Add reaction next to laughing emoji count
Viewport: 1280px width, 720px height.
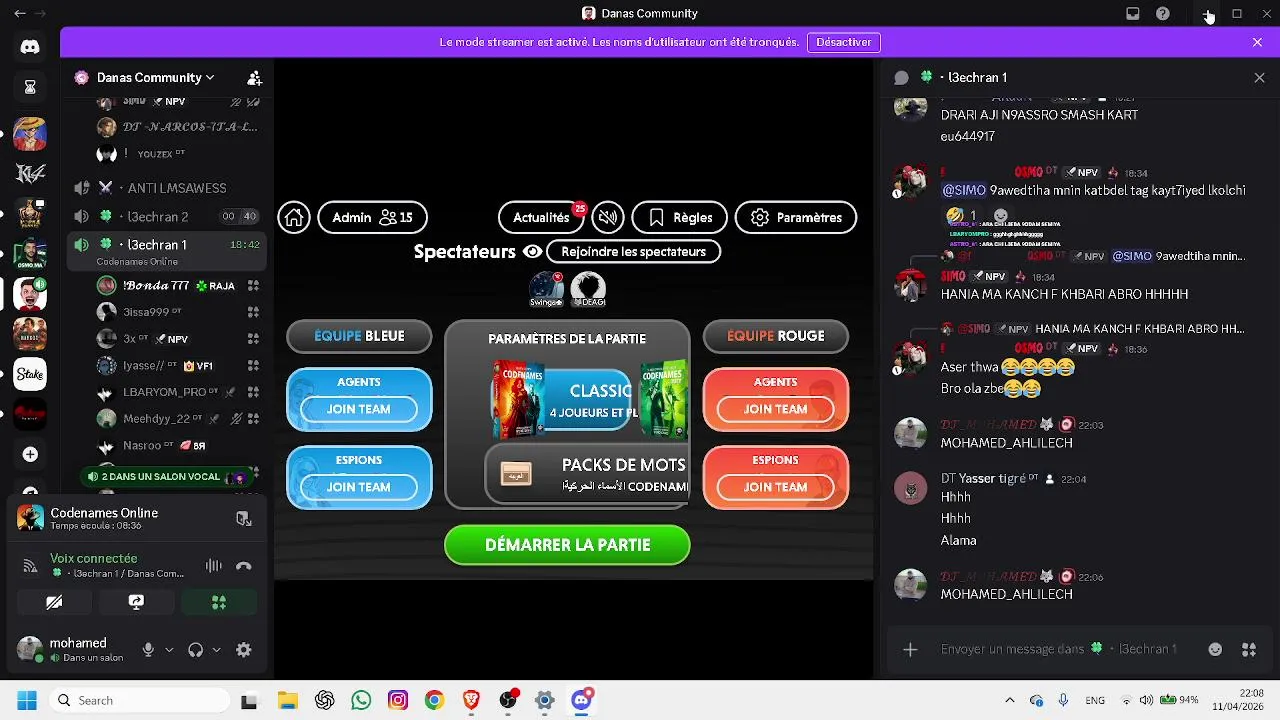(1001, 216)
